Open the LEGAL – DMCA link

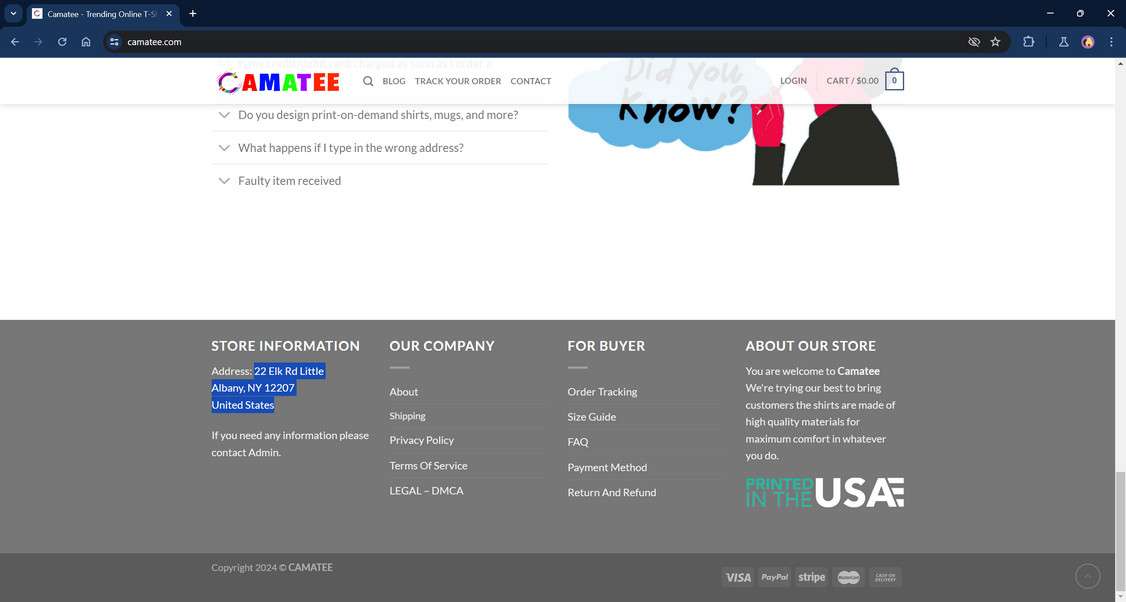[x=427, y=491]
